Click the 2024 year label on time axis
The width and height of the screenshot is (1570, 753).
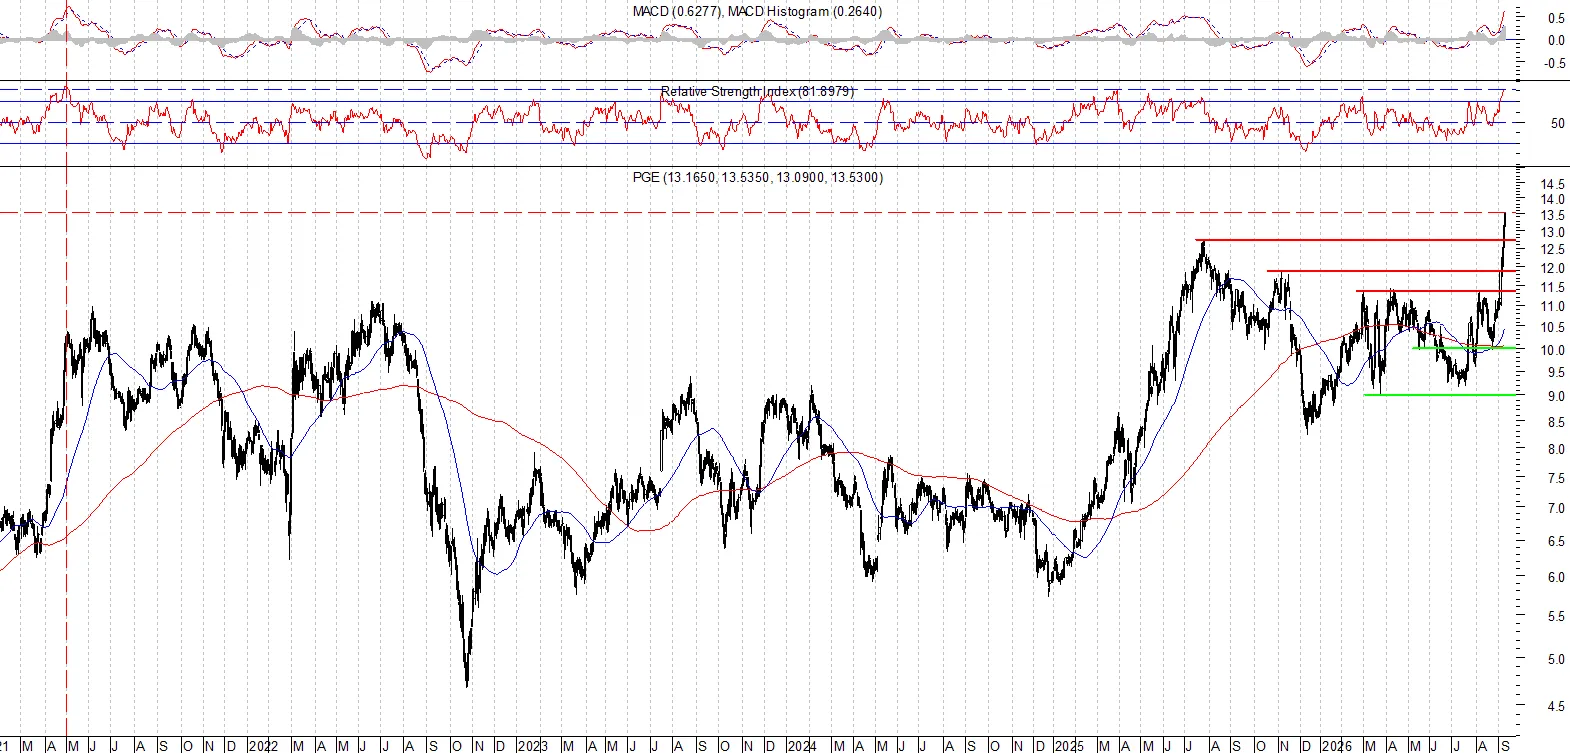coord(801,746)
